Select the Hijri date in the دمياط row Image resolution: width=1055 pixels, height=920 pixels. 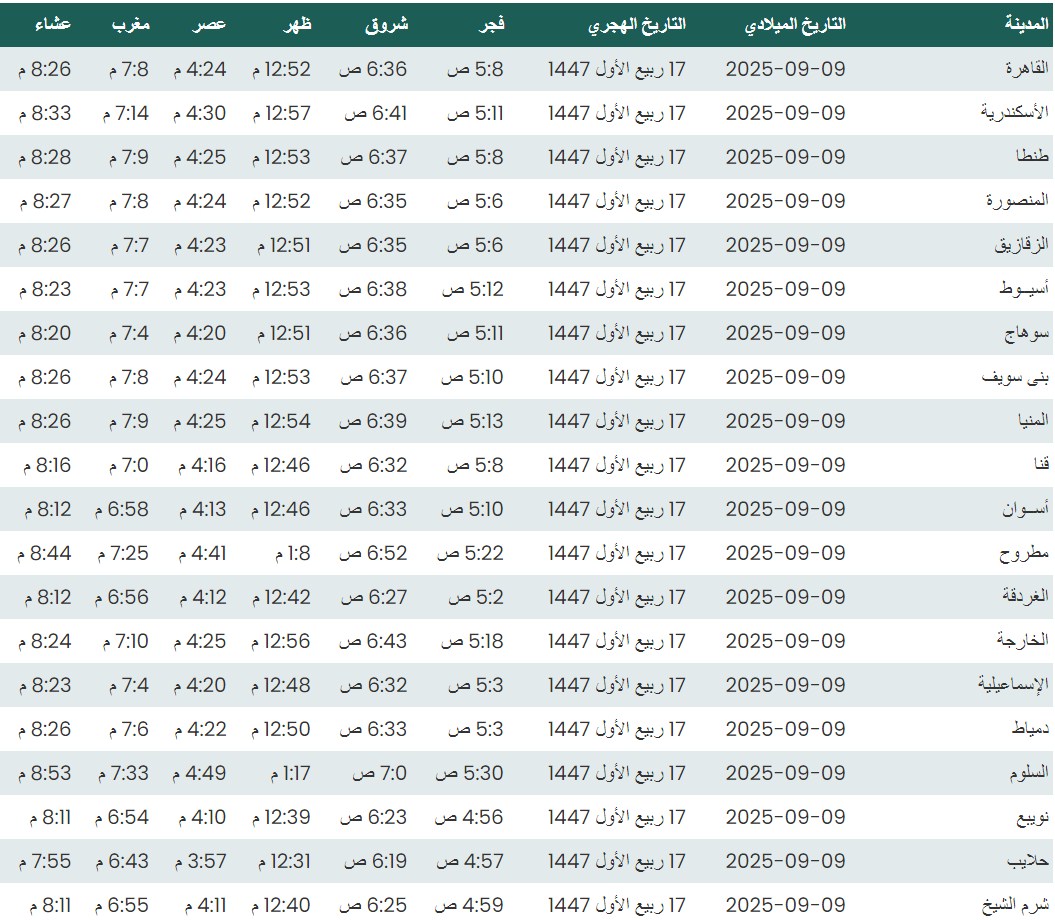(617, 729)
